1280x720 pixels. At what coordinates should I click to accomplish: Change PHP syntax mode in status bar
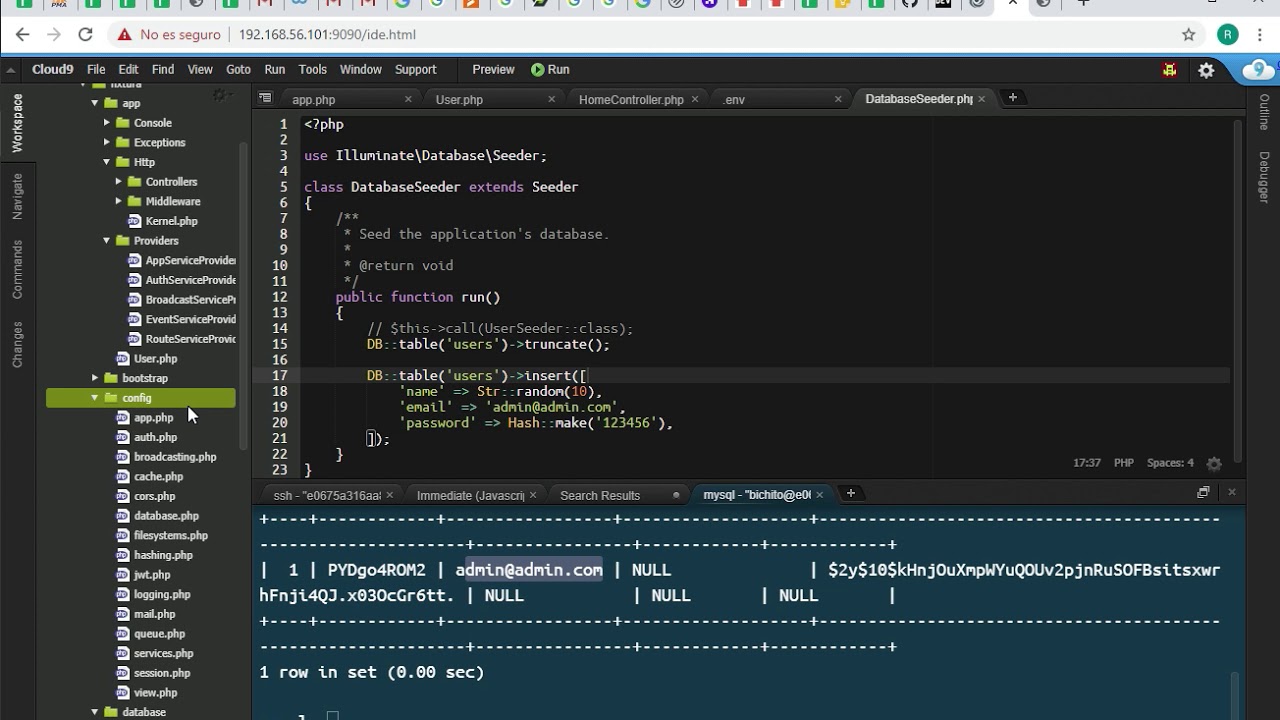point(1124,463)
